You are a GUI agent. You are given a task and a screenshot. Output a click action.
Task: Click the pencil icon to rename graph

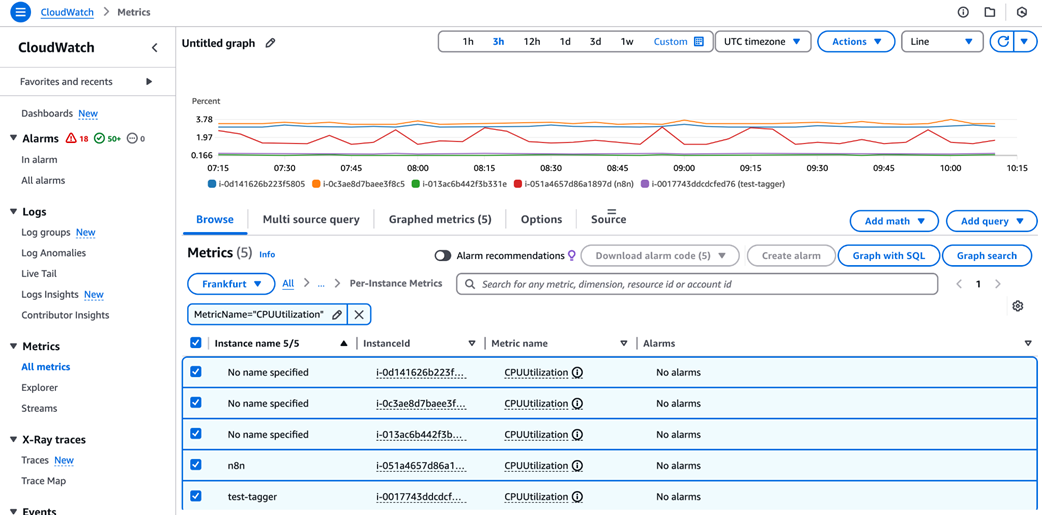270,43
